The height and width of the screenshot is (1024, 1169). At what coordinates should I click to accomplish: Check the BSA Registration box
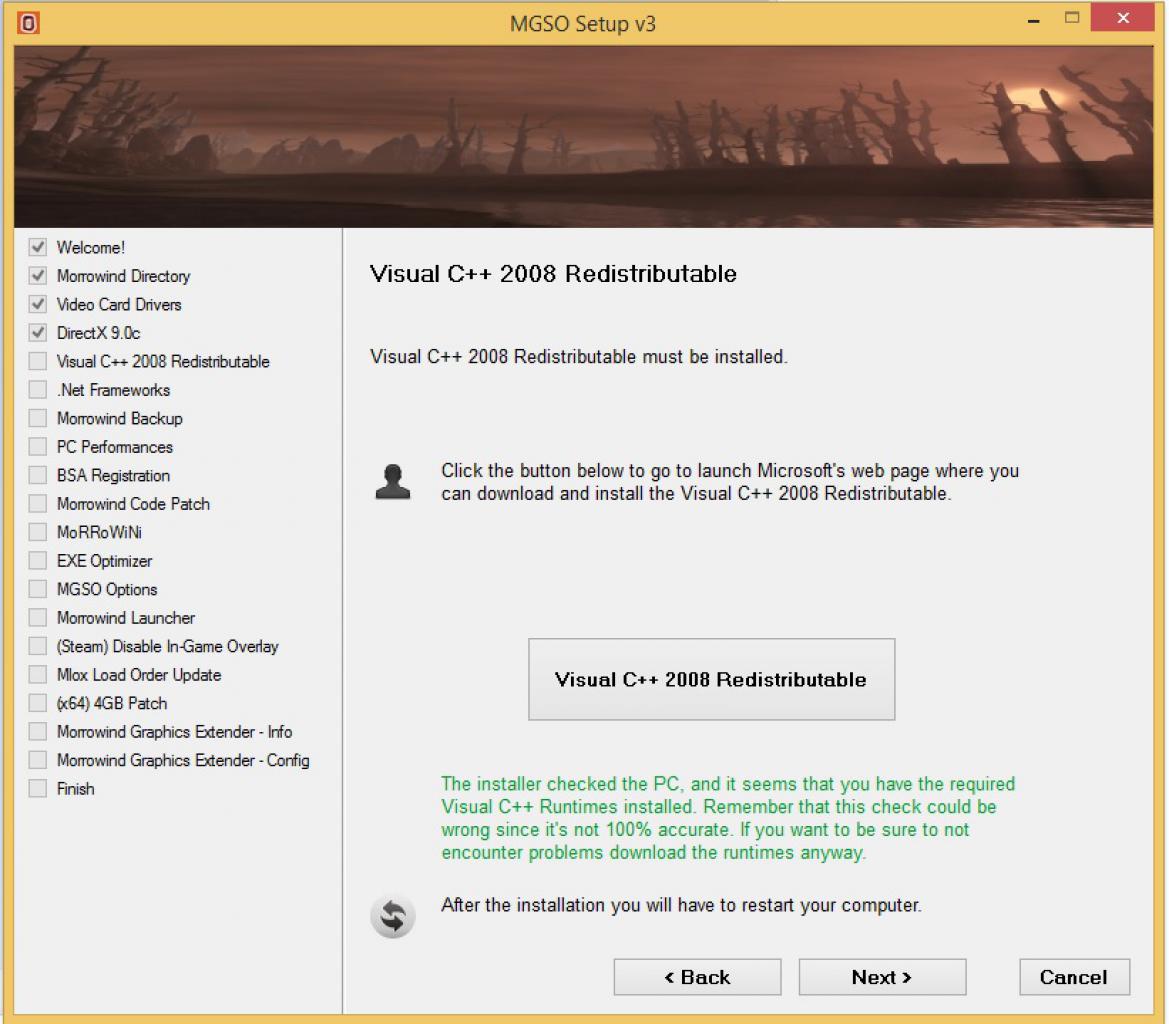pyautogui.click(x=37, y=475)
